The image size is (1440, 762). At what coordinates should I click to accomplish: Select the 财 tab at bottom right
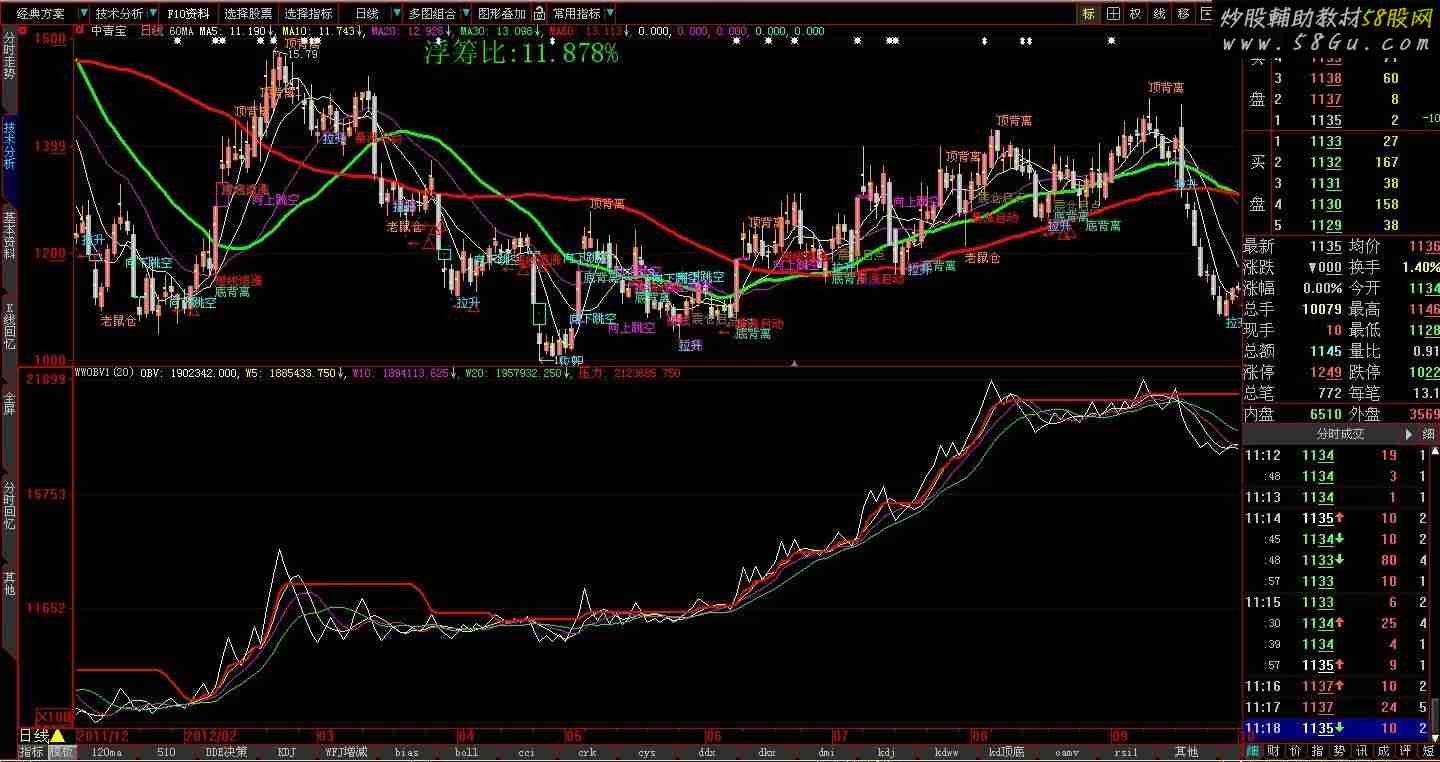click(1273, 752)
